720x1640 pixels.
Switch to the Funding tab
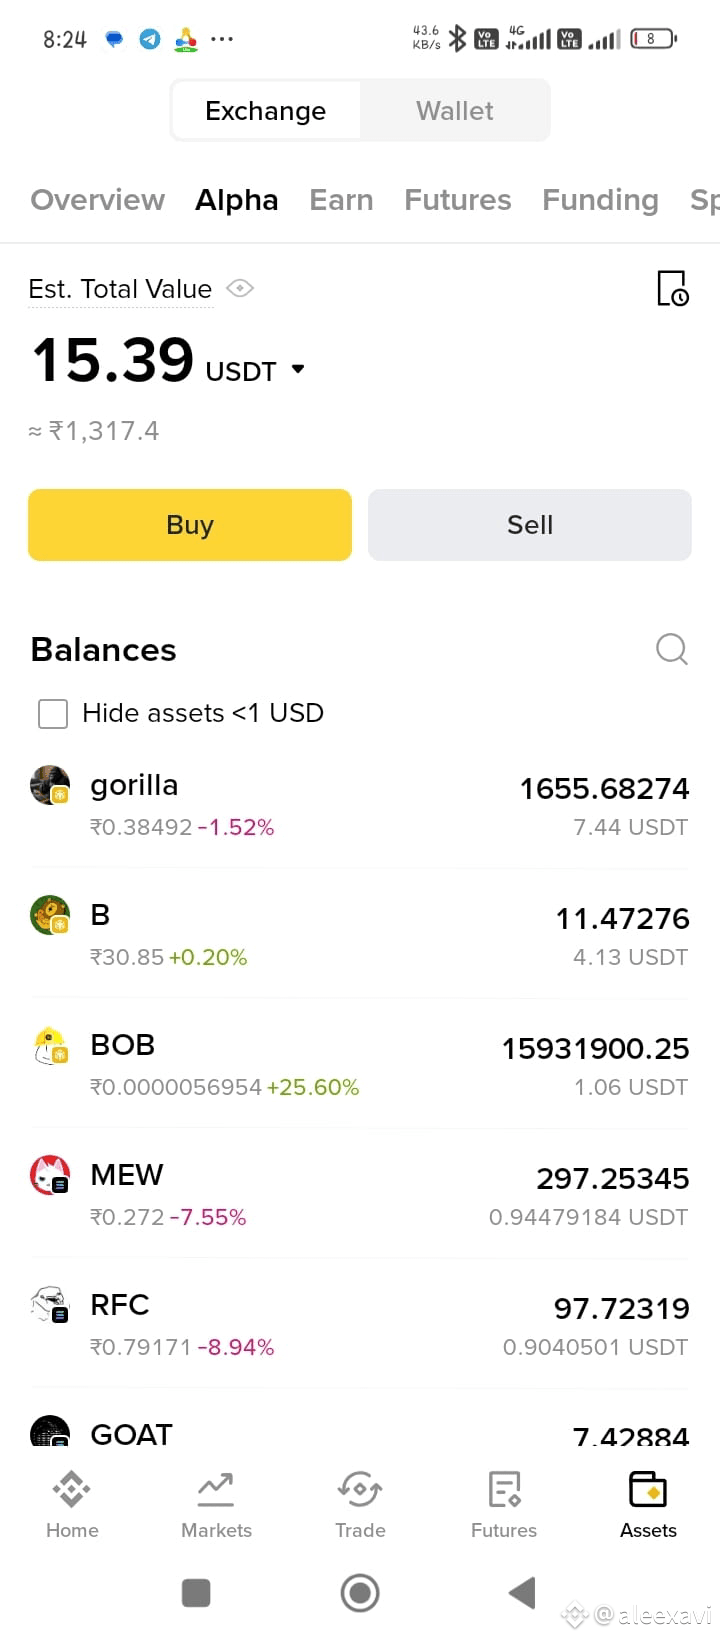[x=600, y=200]
